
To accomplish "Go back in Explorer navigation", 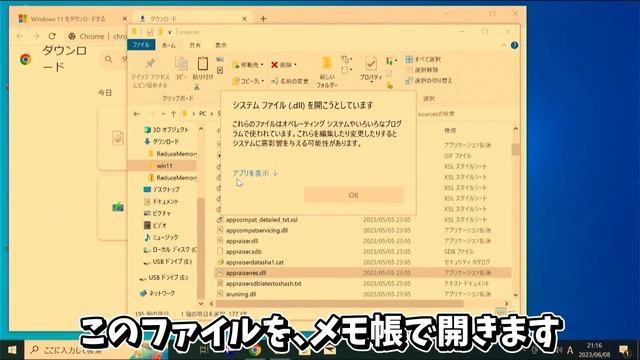I will click(137, 114).
